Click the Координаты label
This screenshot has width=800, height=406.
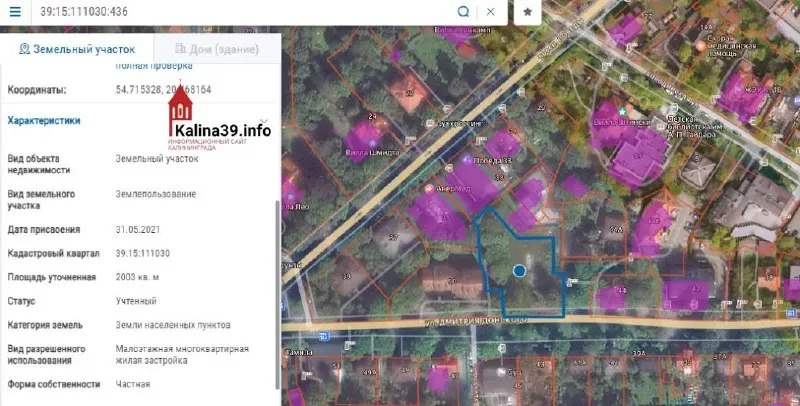(x=37, y=90)
